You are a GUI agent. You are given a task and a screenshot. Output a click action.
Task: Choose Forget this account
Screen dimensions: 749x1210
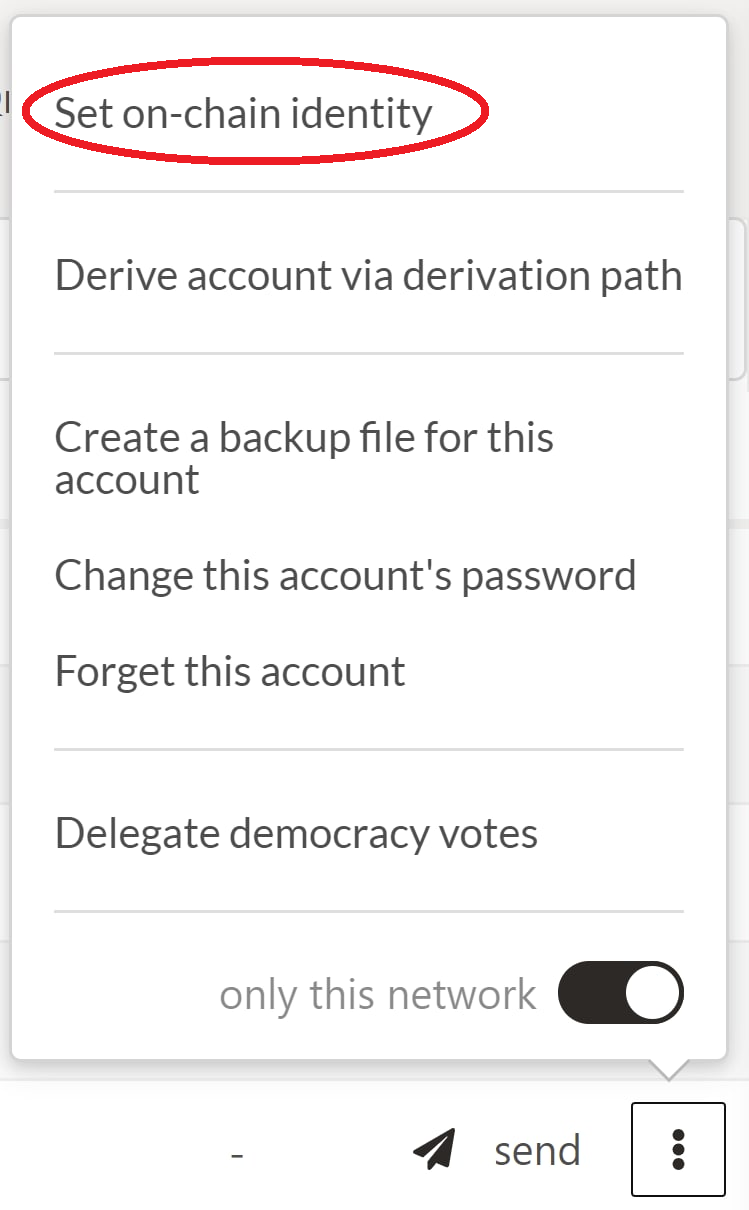coord(230,671)
